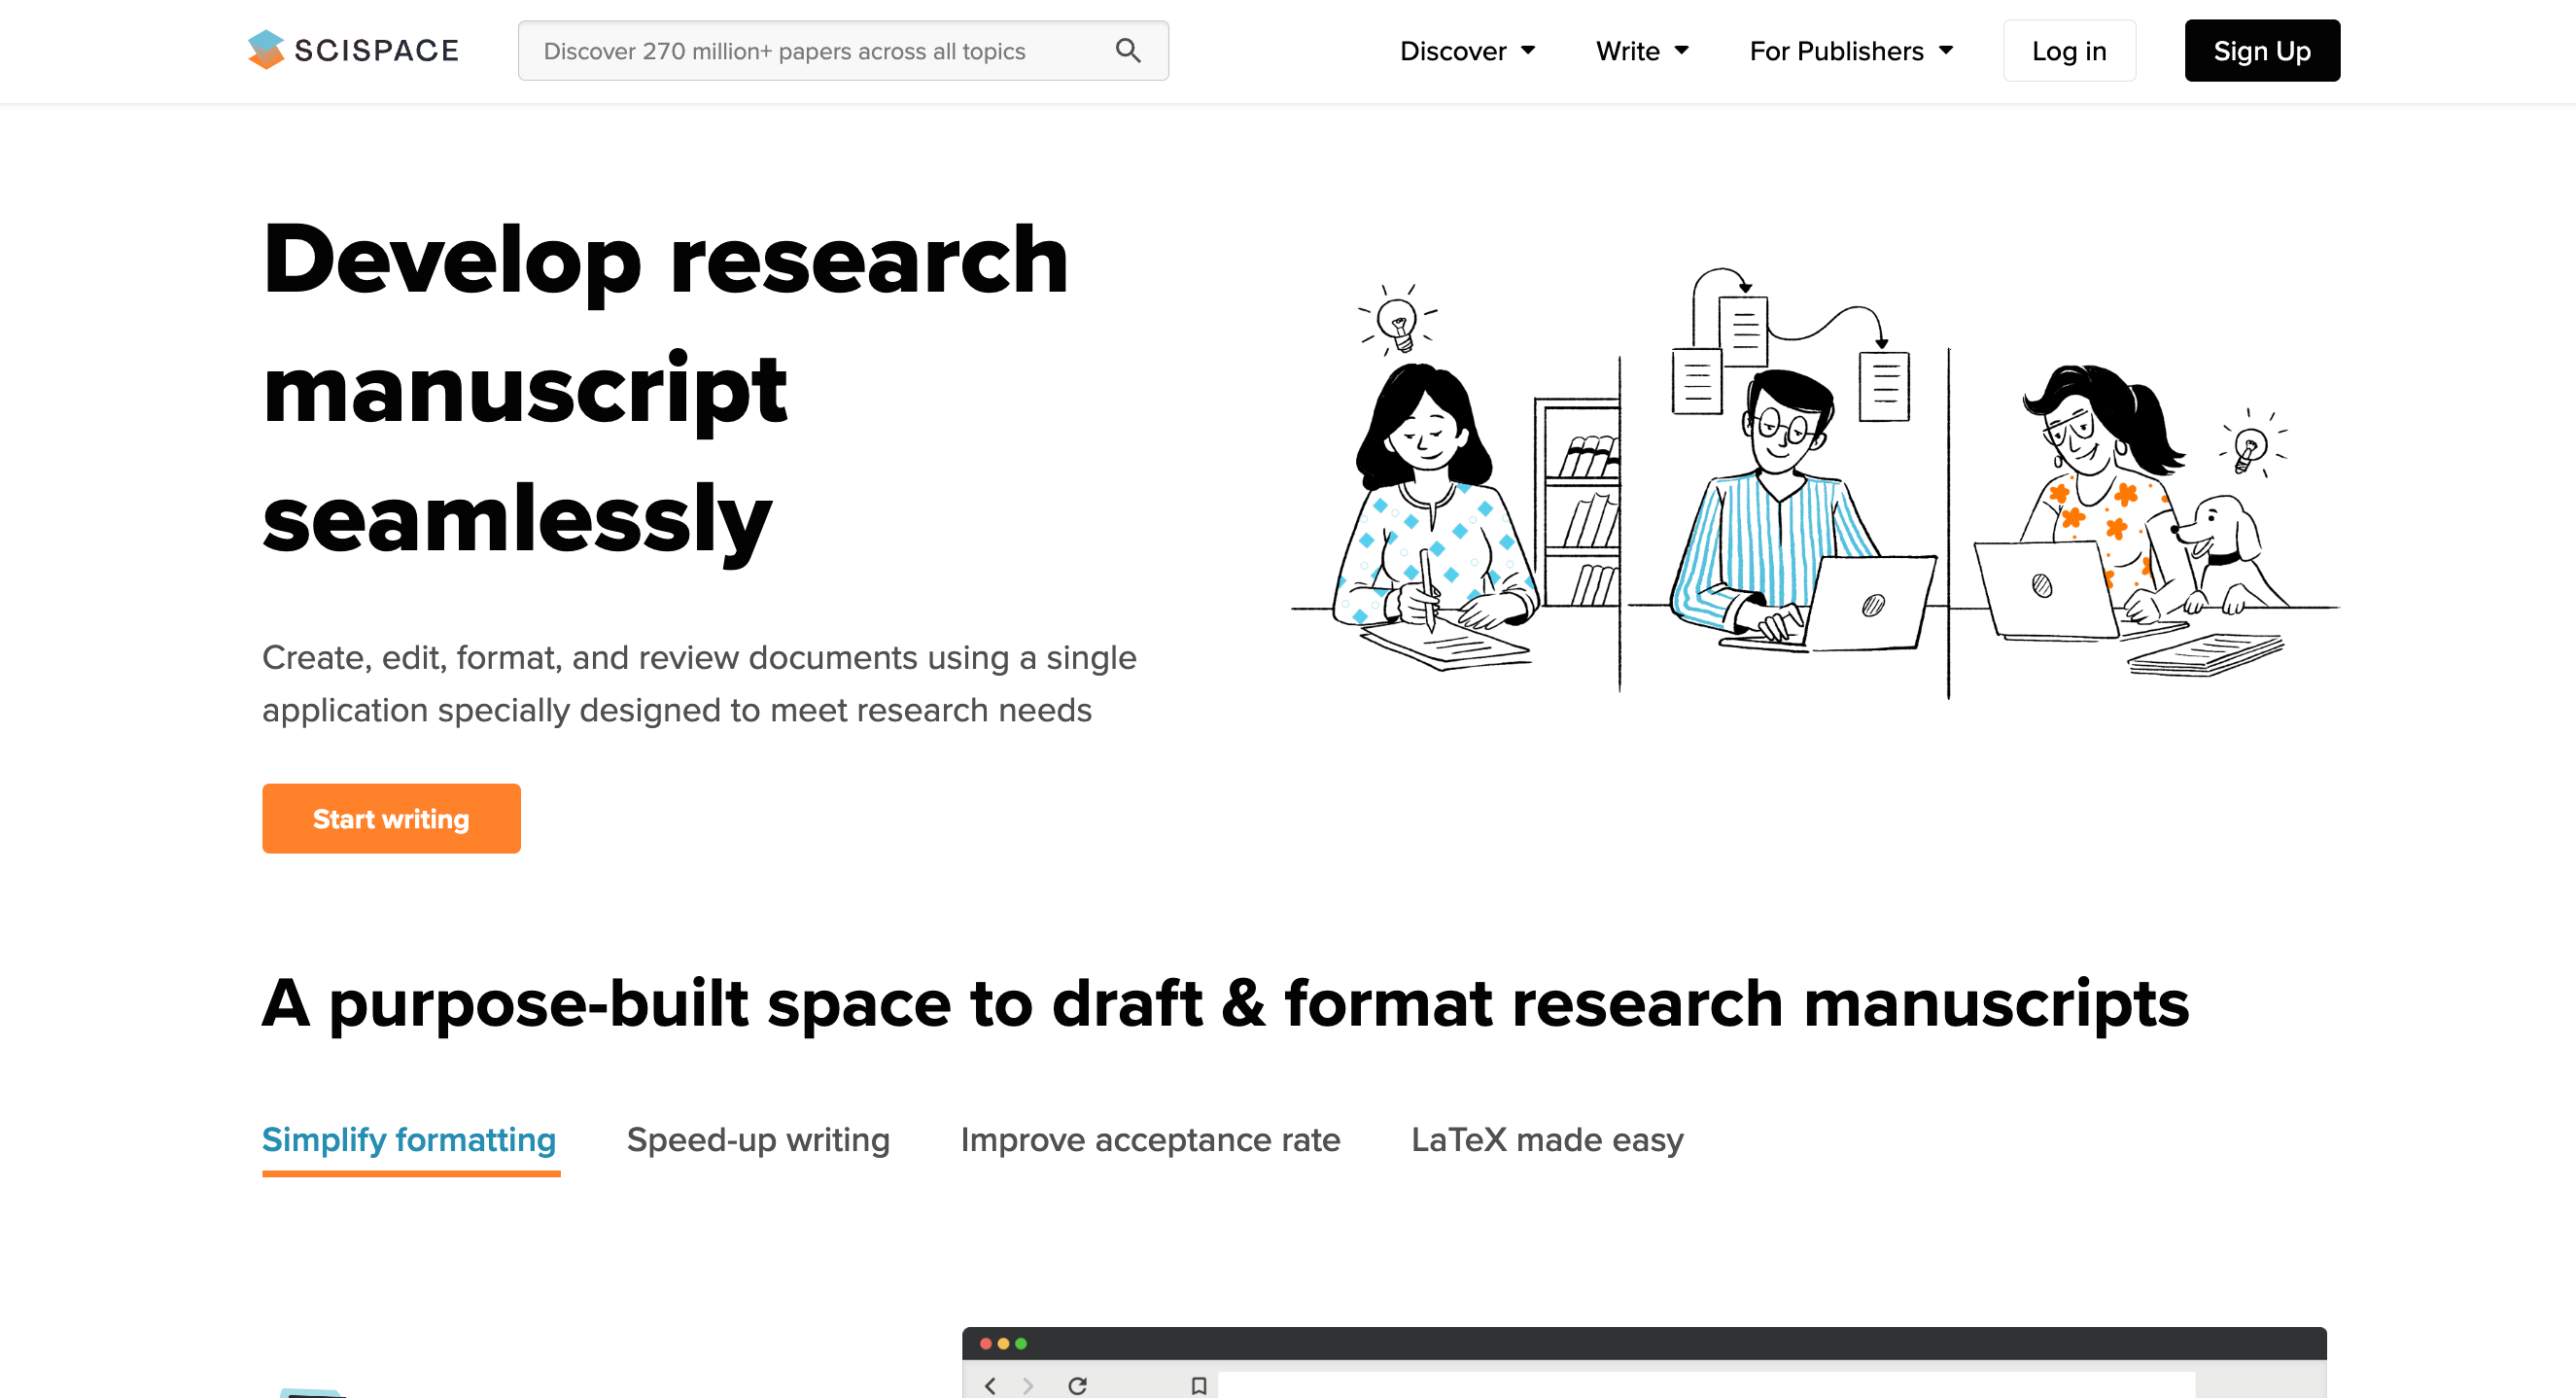Switch to the Speed-up writing tab
2576x1398 pixels.
point(758,1140)
